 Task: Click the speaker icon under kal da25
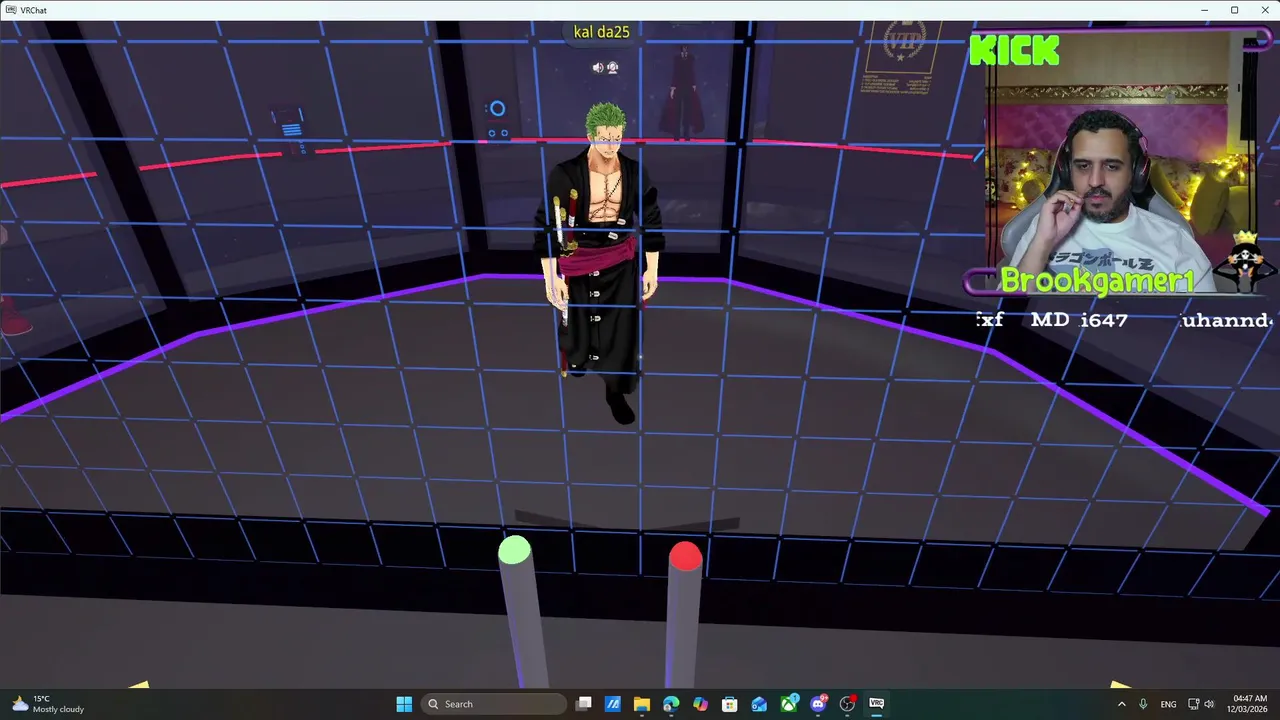point(597,68)
